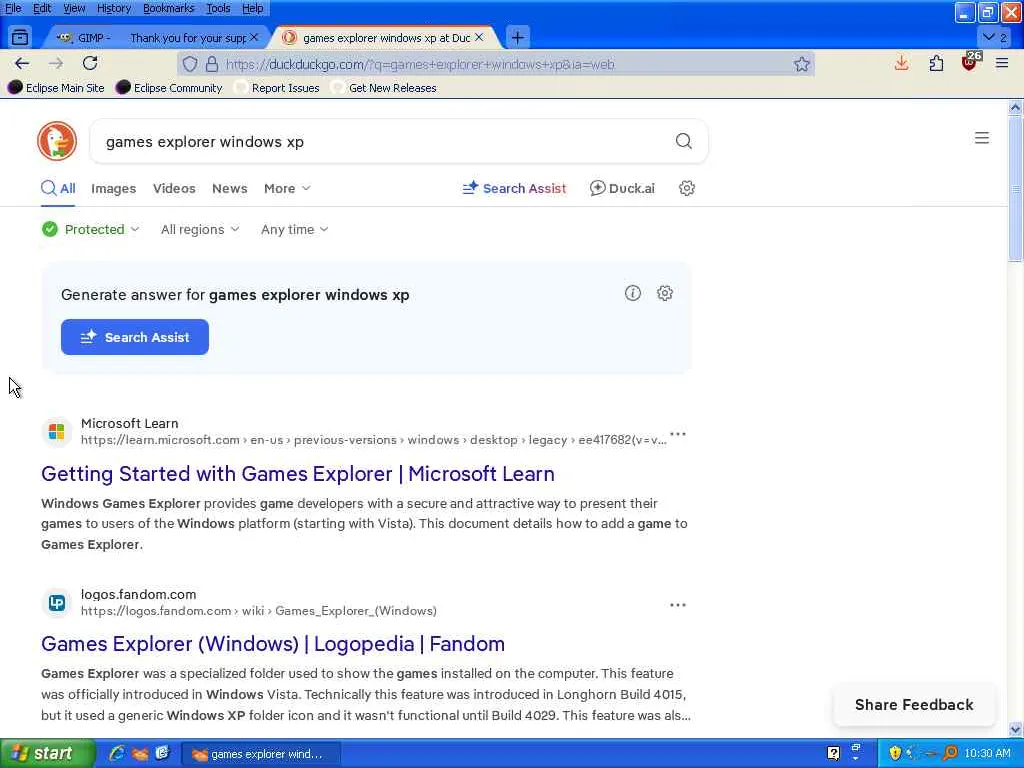The width and height of the screenshot is (1024, 768).
Task: Click the vertical scrollbar down arrow
Action: pyautogui.click(x=1015, y=729)
